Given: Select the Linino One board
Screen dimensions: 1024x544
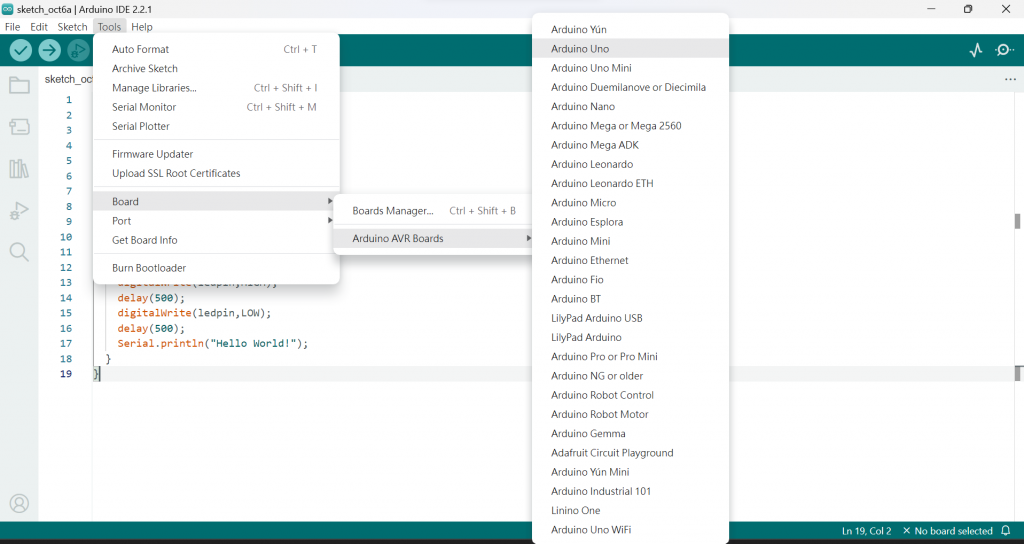Looking at the screenshot, I should [630, 511].
